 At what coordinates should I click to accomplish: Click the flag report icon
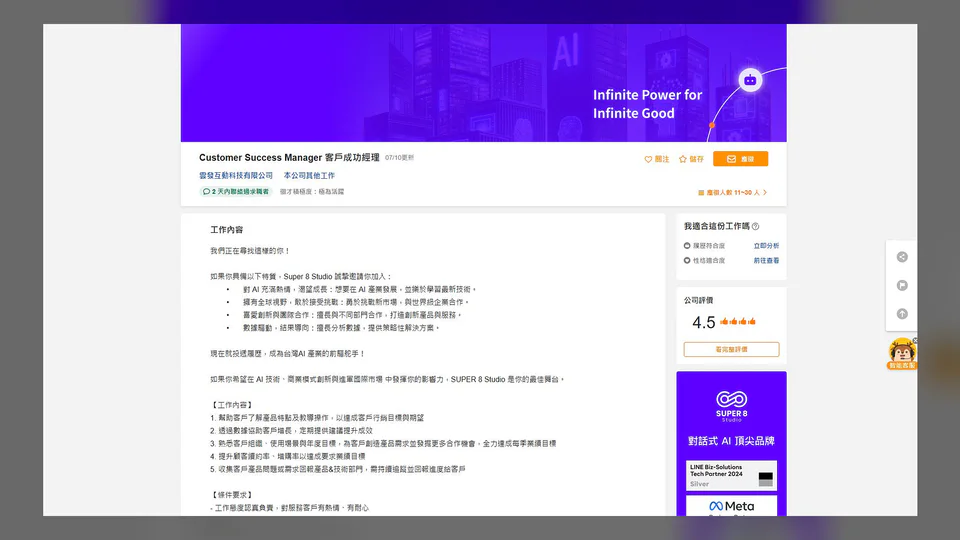click(902, 285)
